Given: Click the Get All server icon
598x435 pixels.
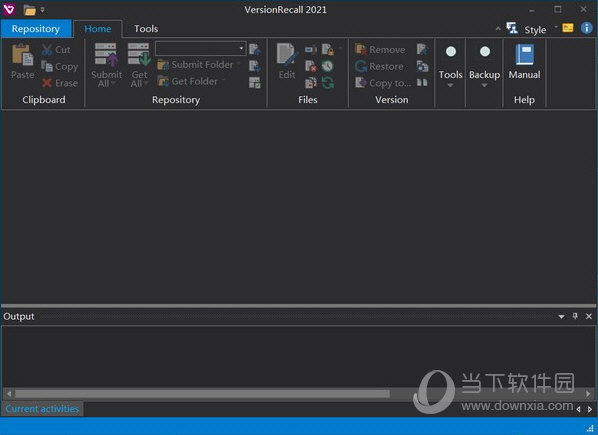Looking at the screenshot, I should point(139,55).
